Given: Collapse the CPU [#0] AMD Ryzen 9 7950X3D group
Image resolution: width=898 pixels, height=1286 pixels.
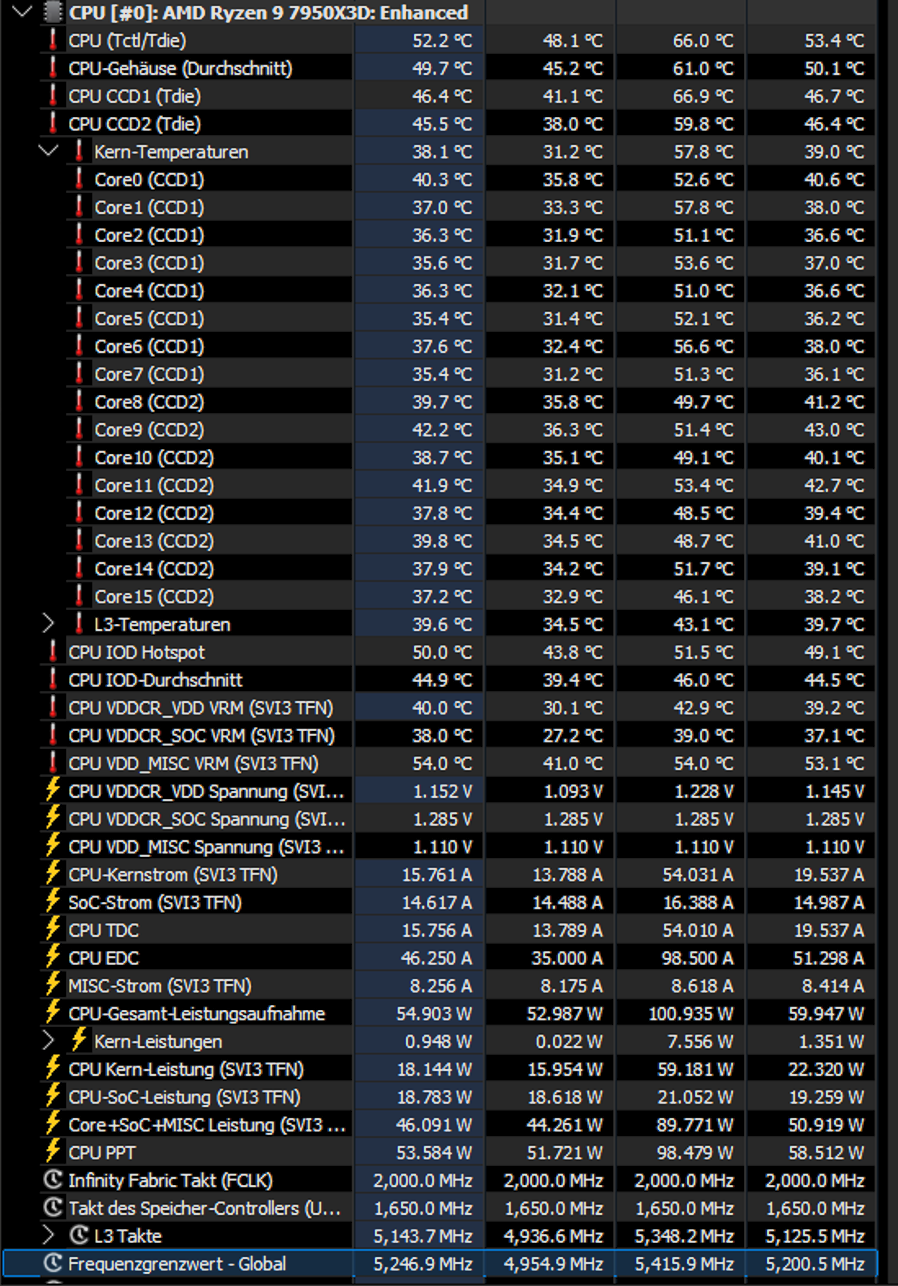Looking at the screenshot, I should [22, 13].
